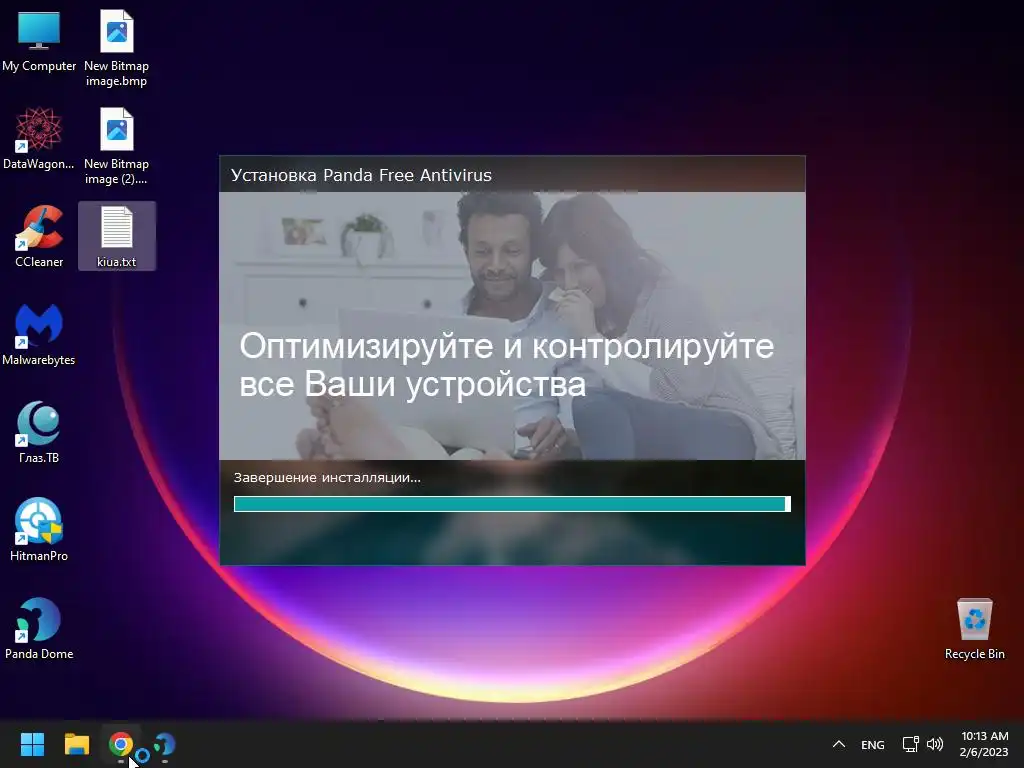Click the Установка Panda Free Antivirus title bar

pos(512,174)
